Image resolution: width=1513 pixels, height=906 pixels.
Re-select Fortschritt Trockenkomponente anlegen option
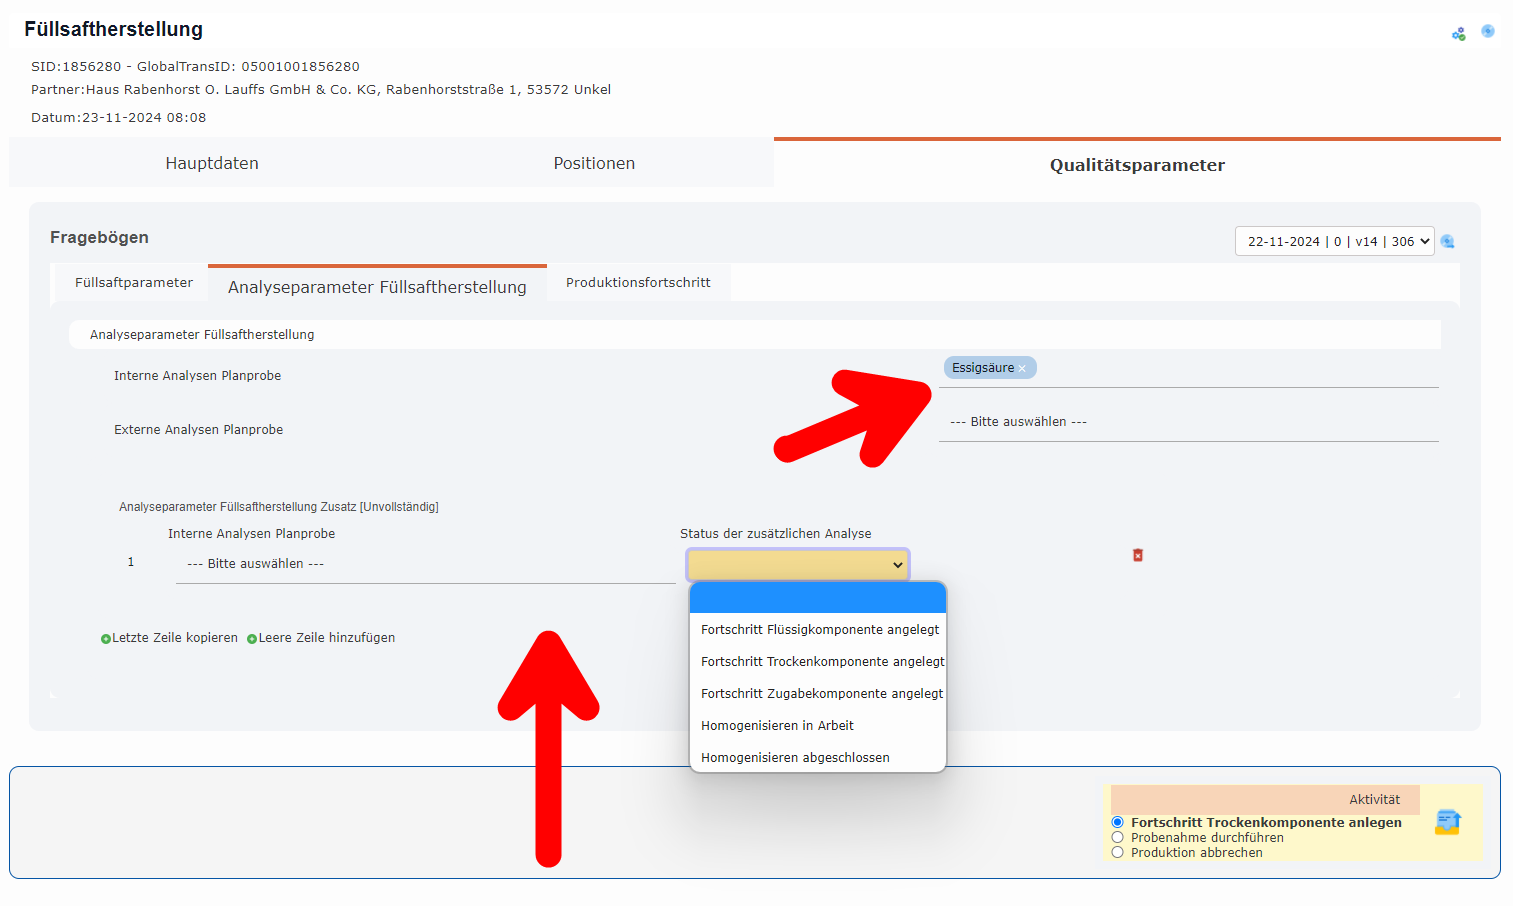click(x=1117, y=822)
